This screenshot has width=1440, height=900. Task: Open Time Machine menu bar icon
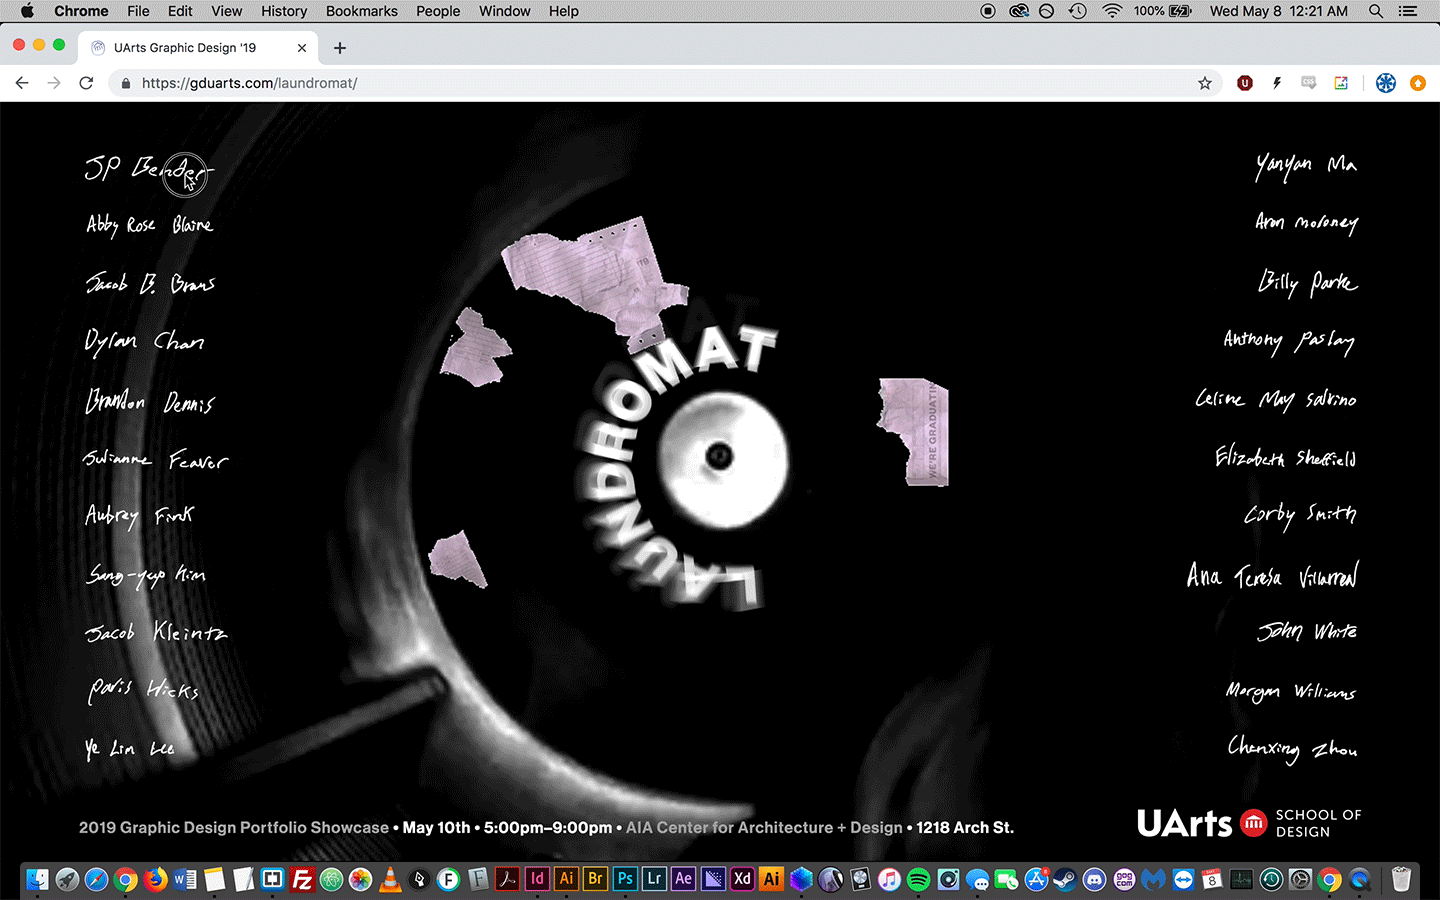pos(1077,11)
